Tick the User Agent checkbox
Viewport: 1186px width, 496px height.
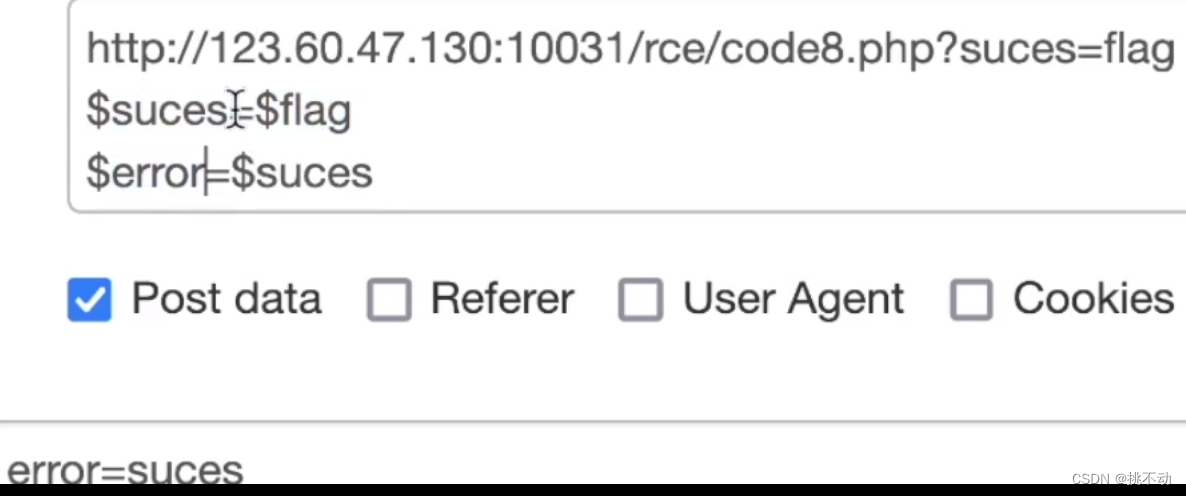tap(640, 300)
